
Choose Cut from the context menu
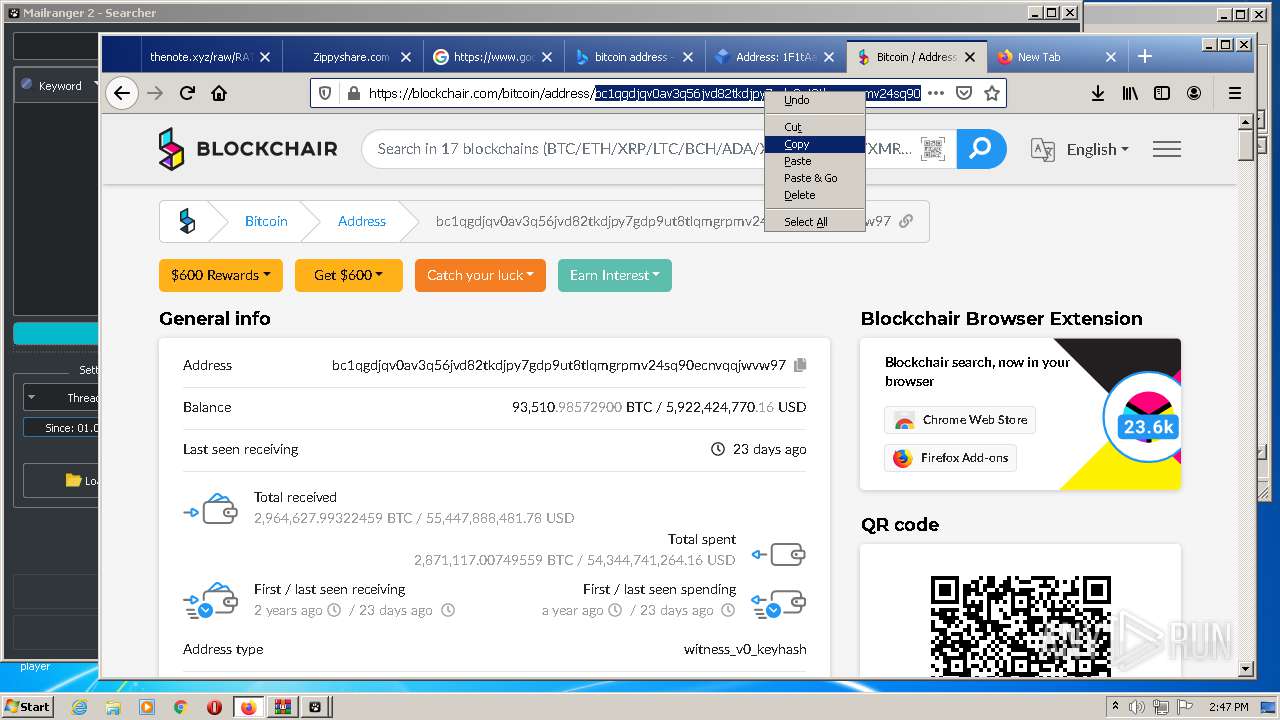[x=815, y=127]
